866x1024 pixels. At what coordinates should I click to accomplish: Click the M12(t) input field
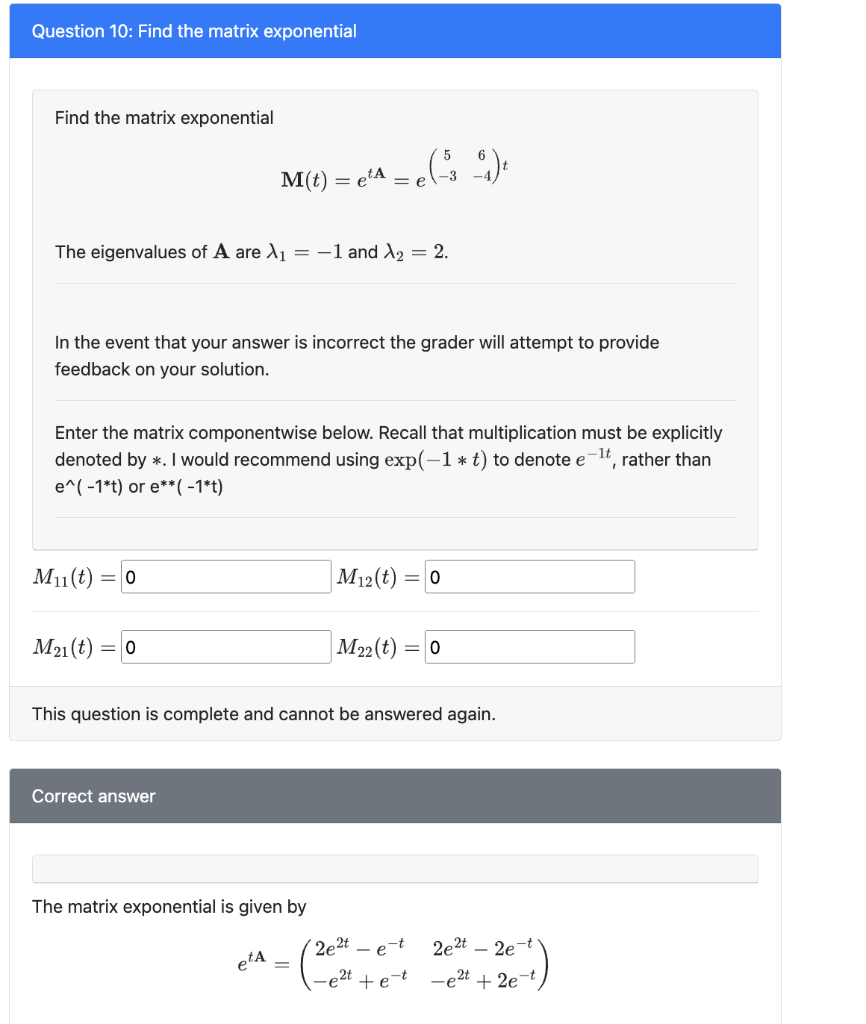[x=529, y=576]
